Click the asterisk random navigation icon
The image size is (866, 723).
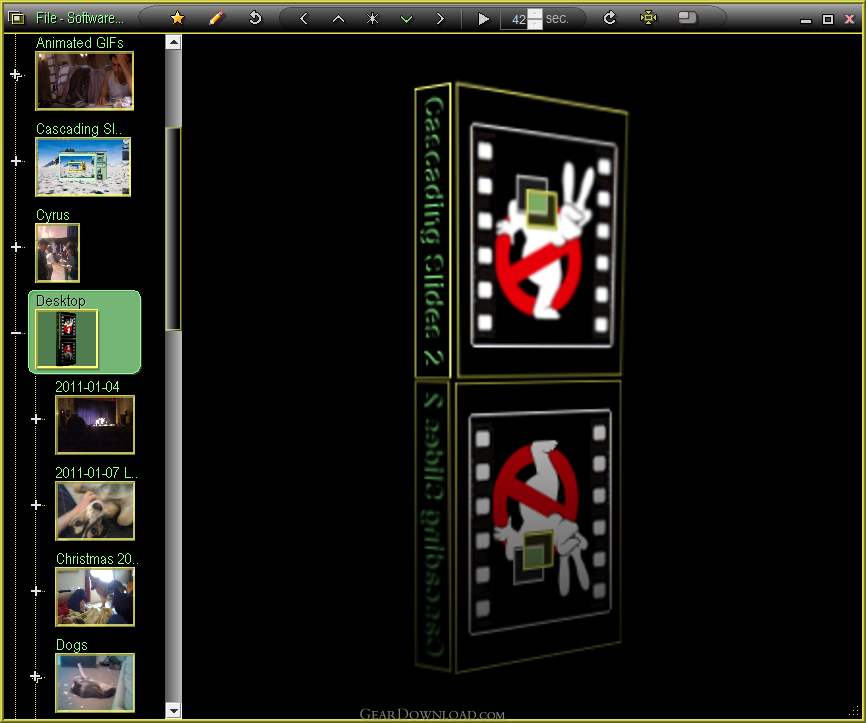[x=373, y=19]
